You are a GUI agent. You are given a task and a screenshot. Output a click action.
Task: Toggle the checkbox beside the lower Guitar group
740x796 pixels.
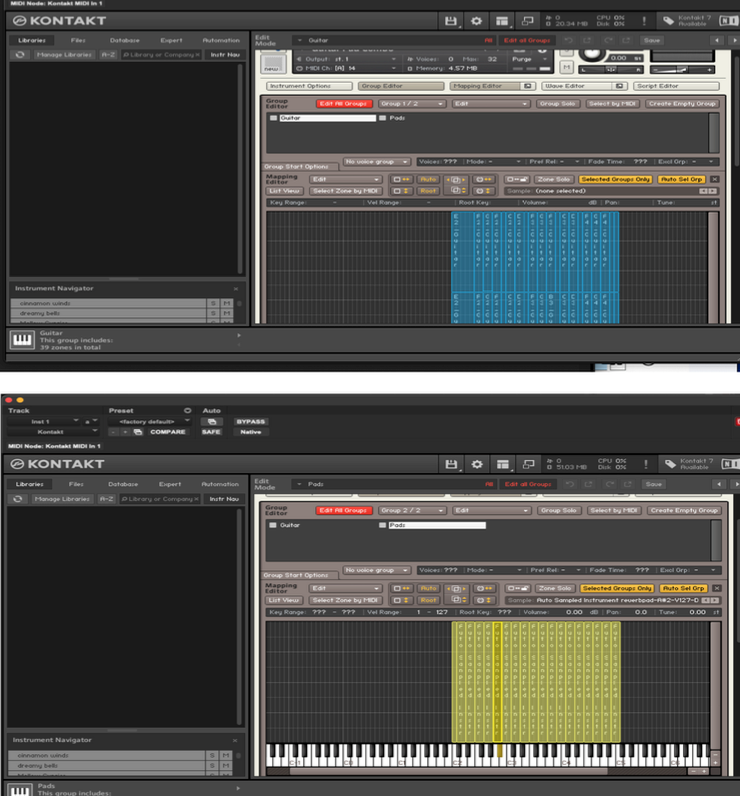pos(273,525)
